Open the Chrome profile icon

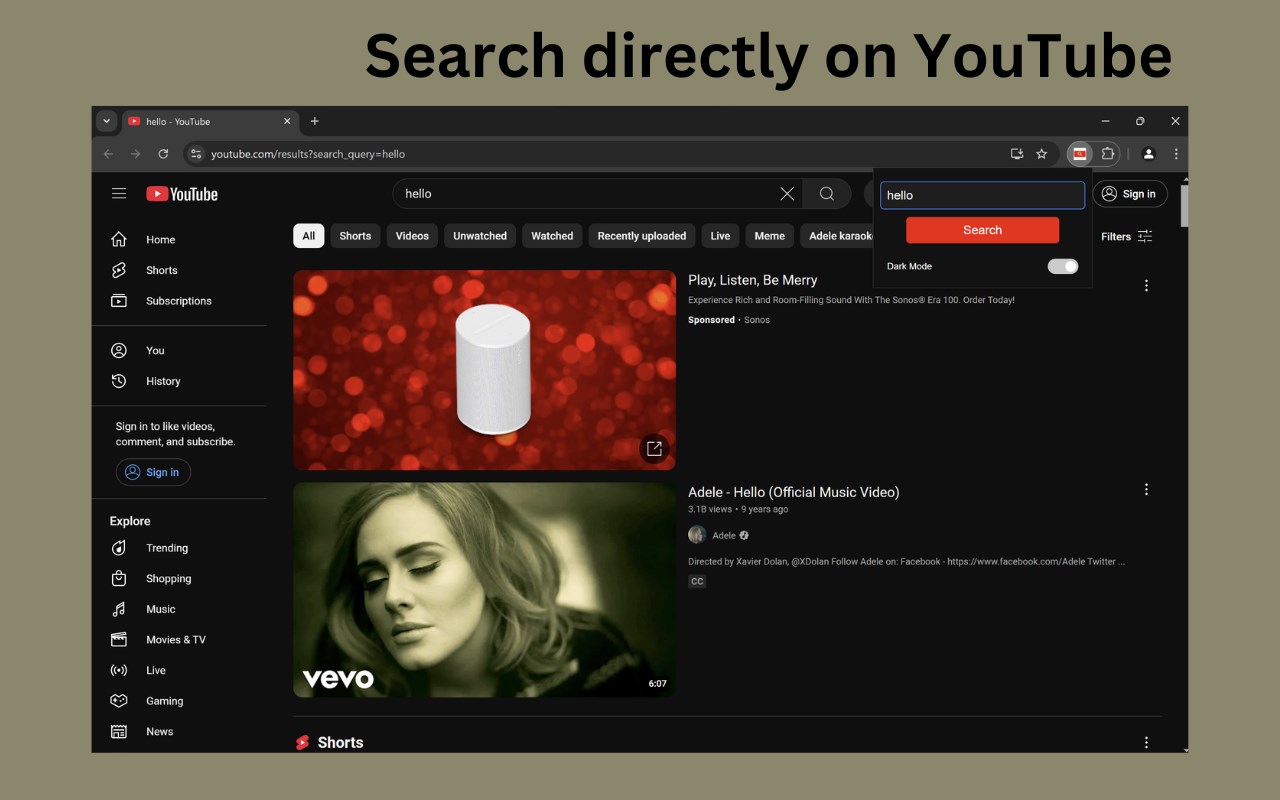tap(1149, 154)
